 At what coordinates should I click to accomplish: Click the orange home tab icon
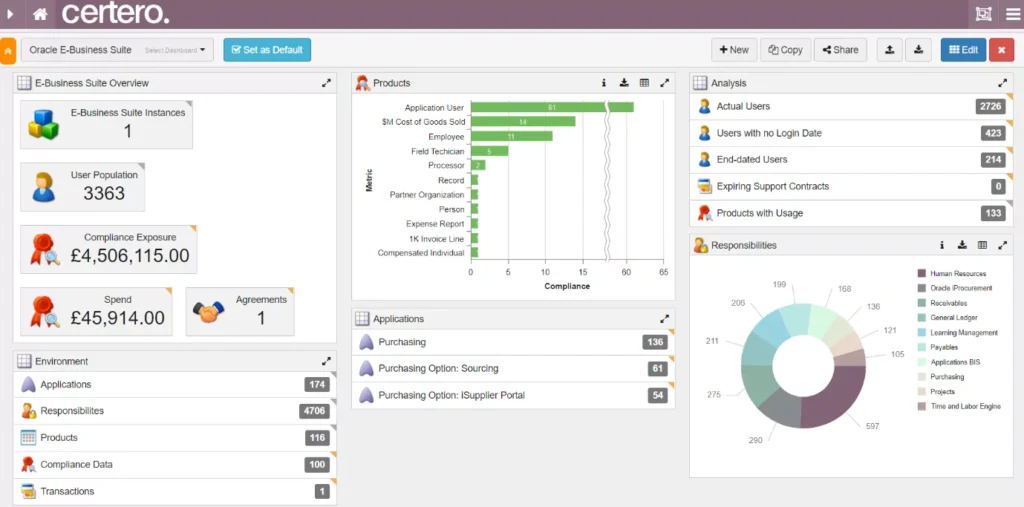pos(8,50)
